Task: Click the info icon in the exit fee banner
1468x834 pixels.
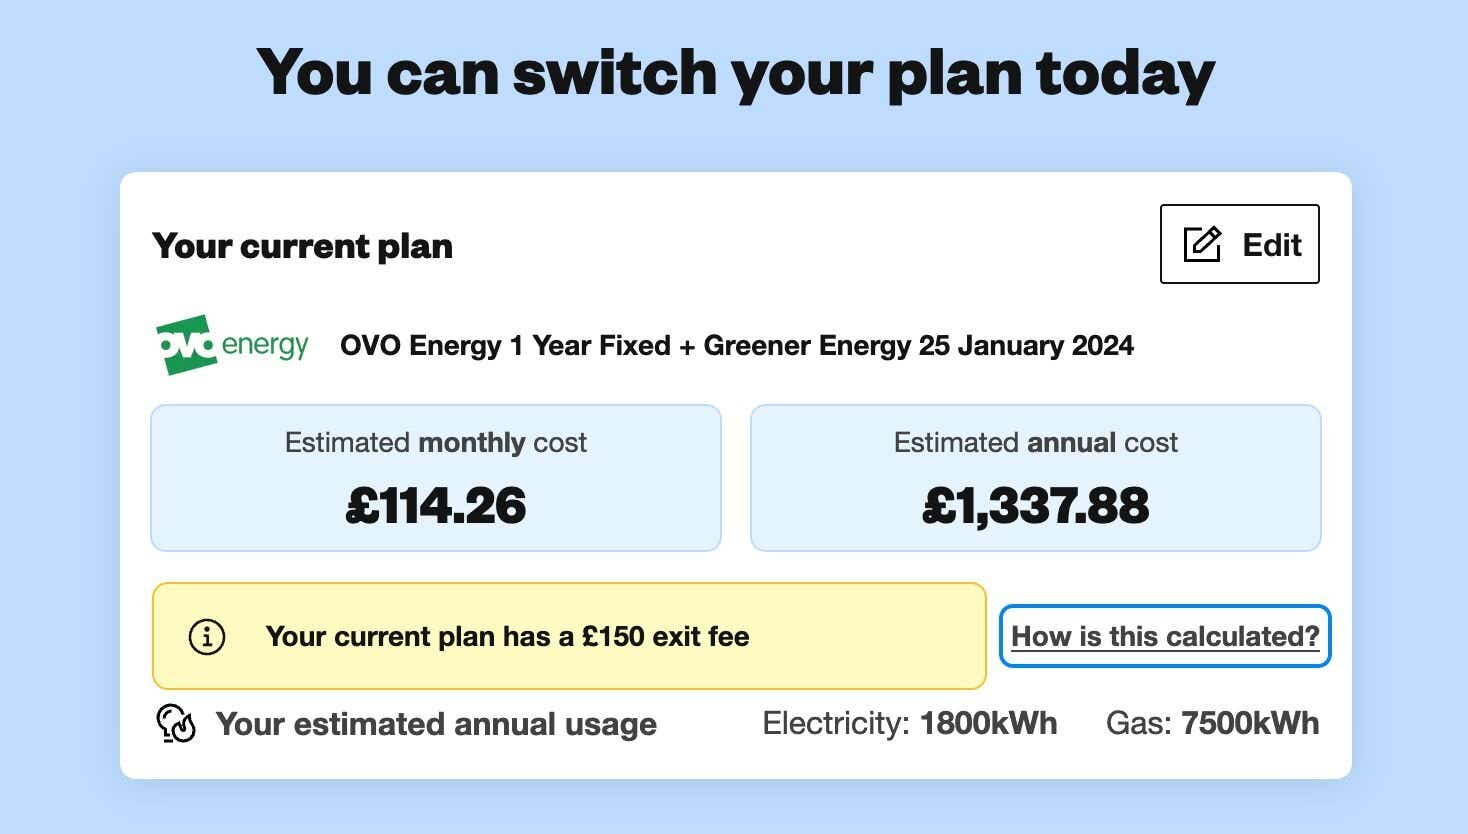Action: 207,636
